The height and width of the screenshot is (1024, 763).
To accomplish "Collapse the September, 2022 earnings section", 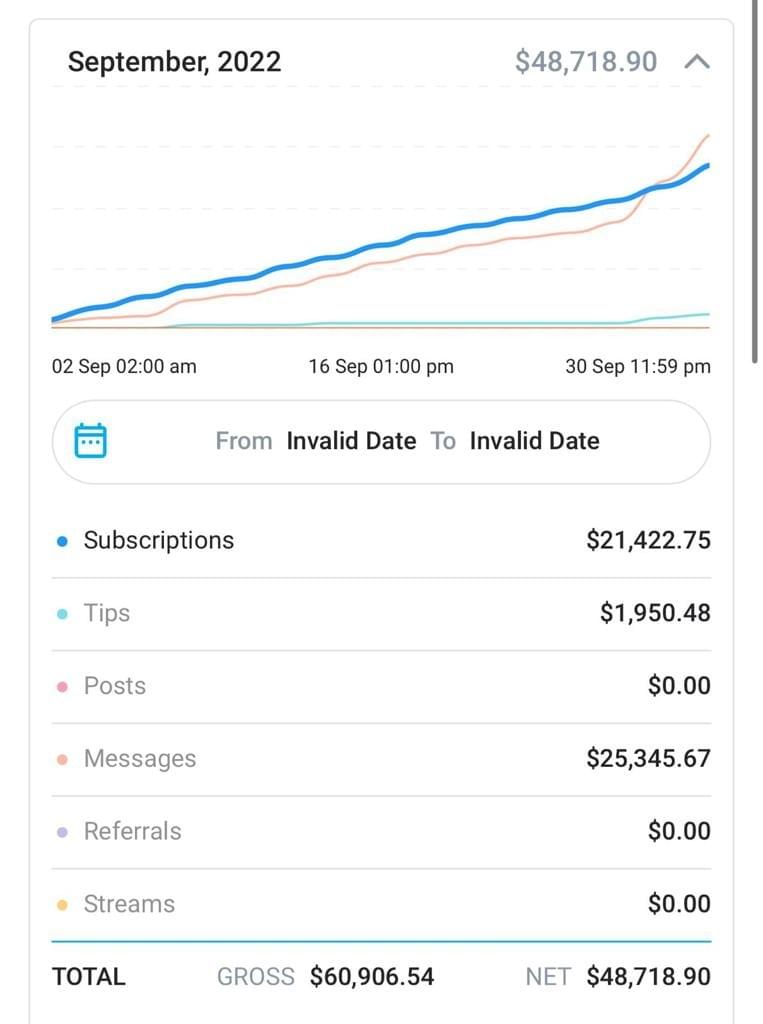I will pos(697,62).
